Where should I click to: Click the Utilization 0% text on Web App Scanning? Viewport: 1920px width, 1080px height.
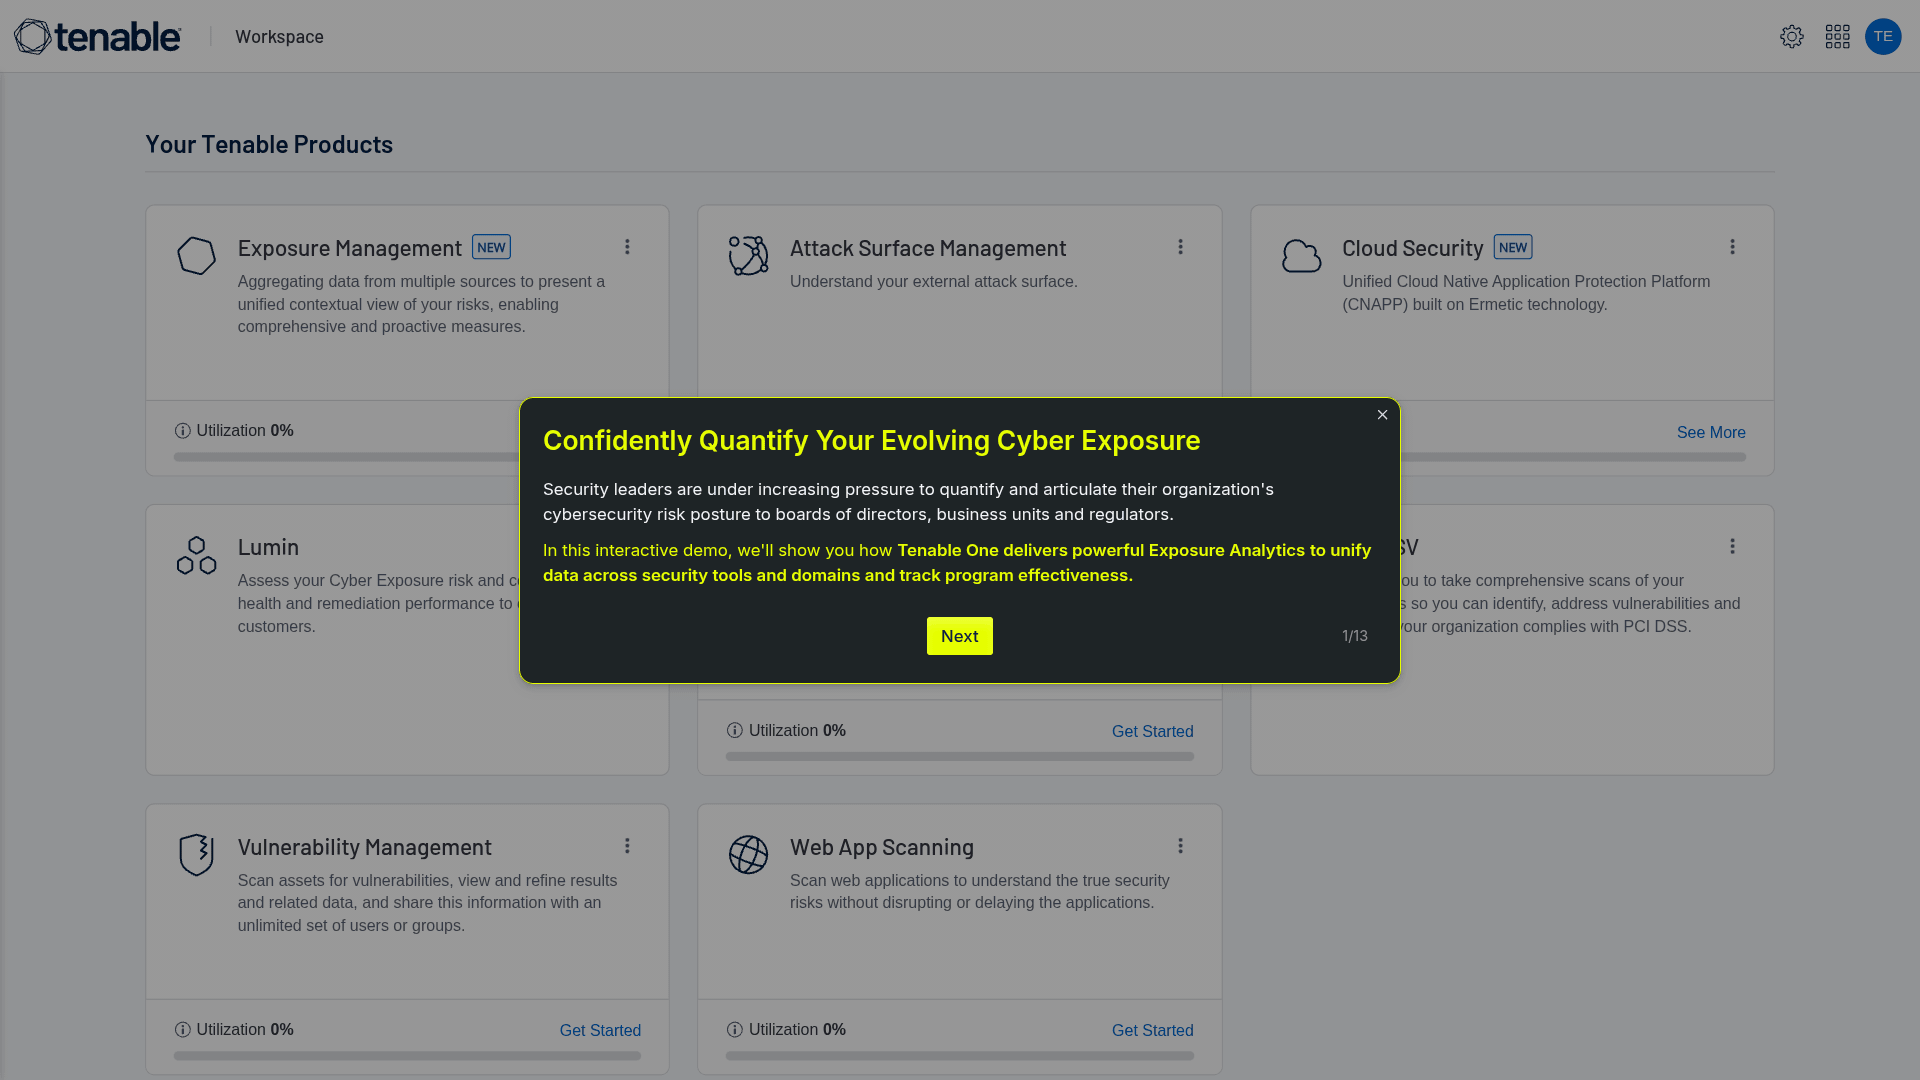(797, 1030)
